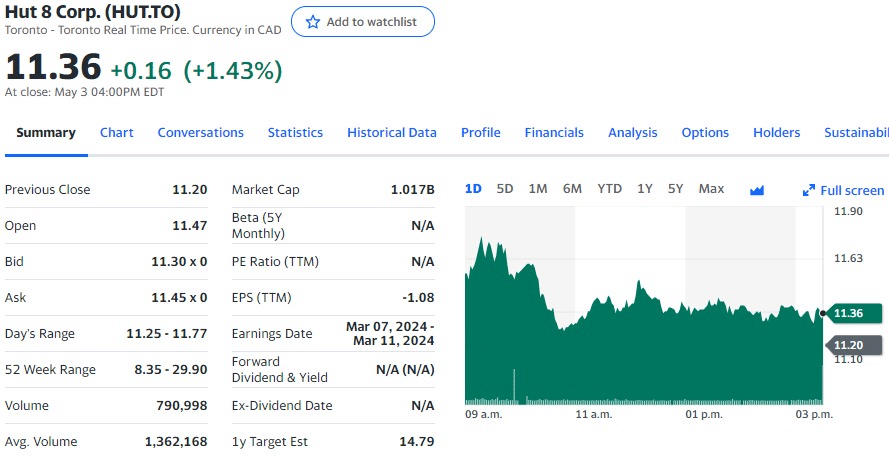
Task: Select the 5Y chart range
Action: 675,189
